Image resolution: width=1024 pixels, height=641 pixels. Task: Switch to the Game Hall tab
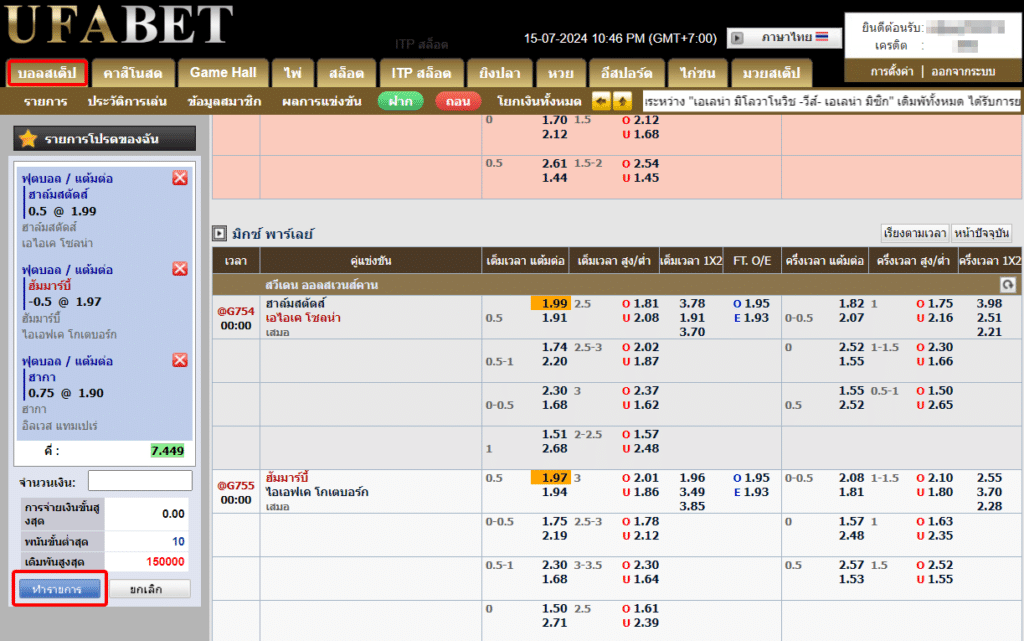(x=223, y=72)
